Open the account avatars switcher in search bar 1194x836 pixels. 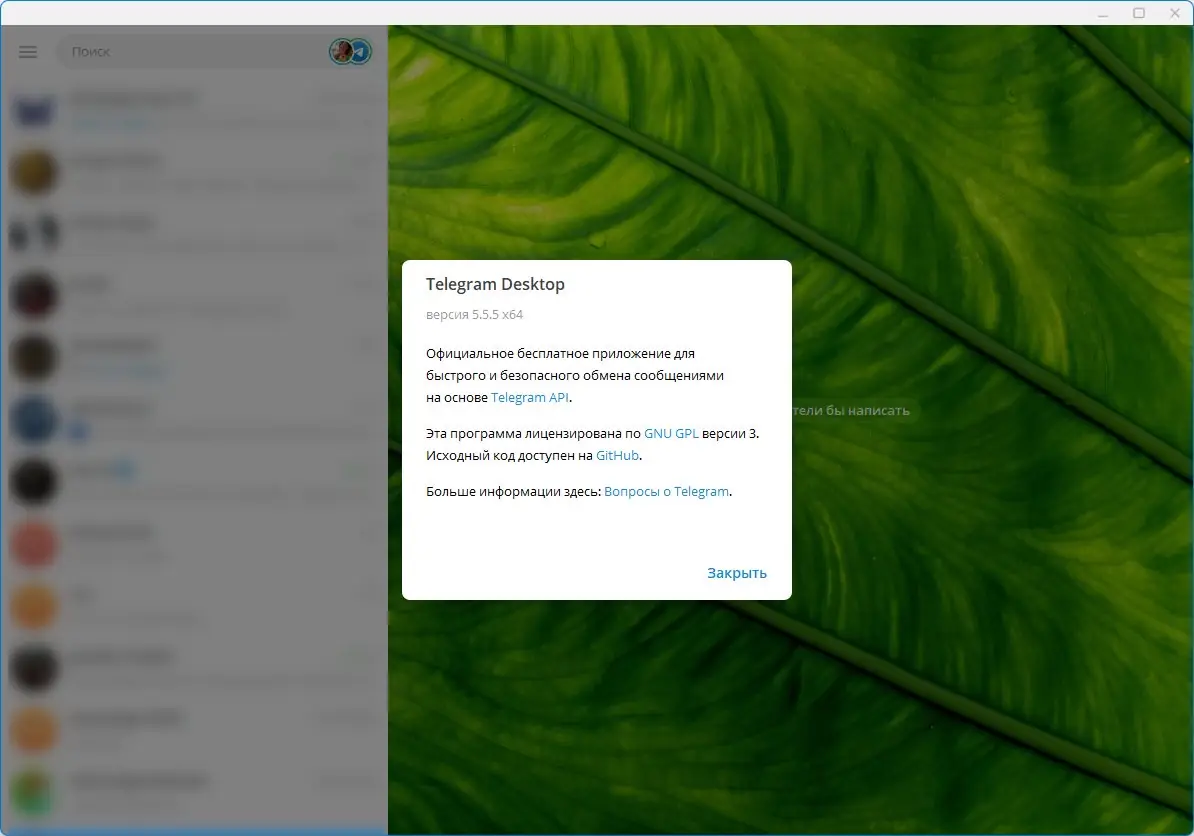pos(350,52)
